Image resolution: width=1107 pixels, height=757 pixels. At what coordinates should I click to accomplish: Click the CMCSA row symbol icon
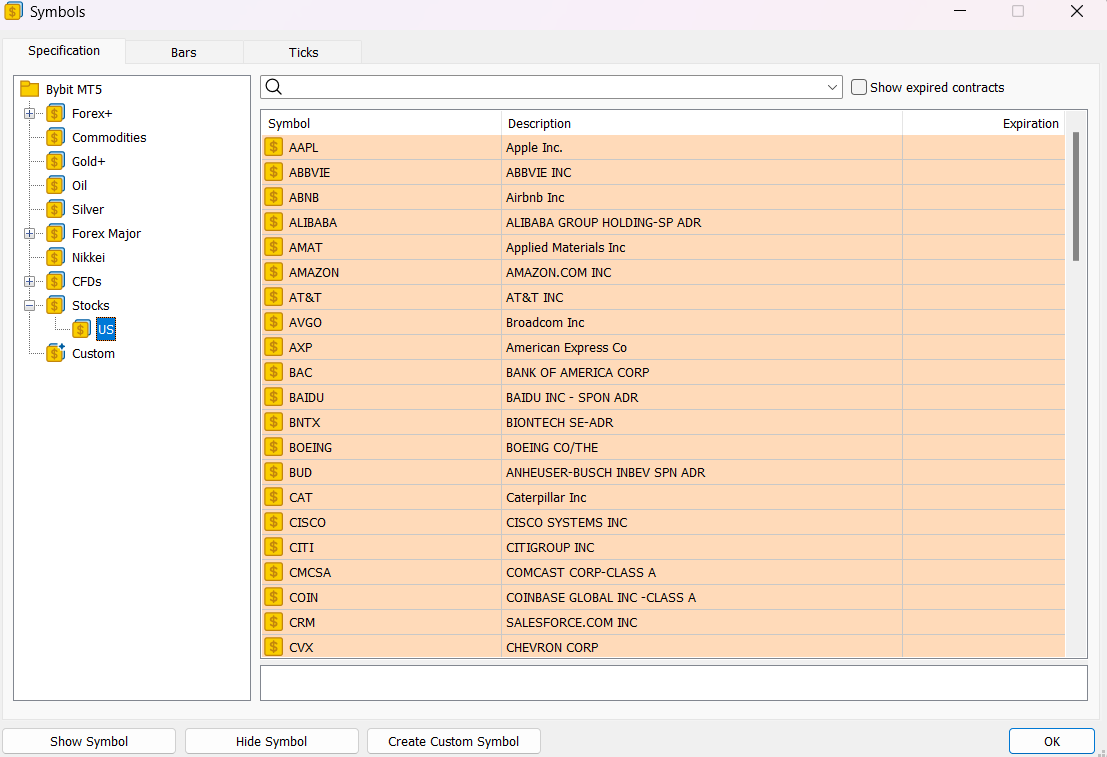[273, 572]
